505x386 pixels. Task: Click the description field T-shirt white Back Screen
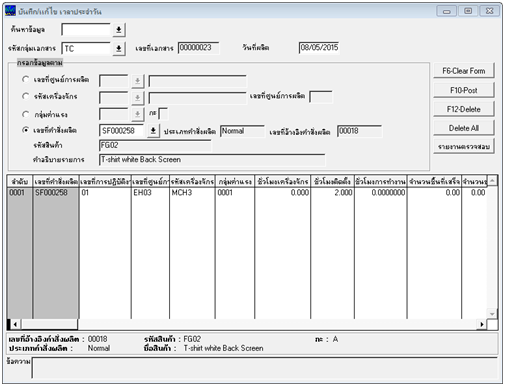[212, 160]
